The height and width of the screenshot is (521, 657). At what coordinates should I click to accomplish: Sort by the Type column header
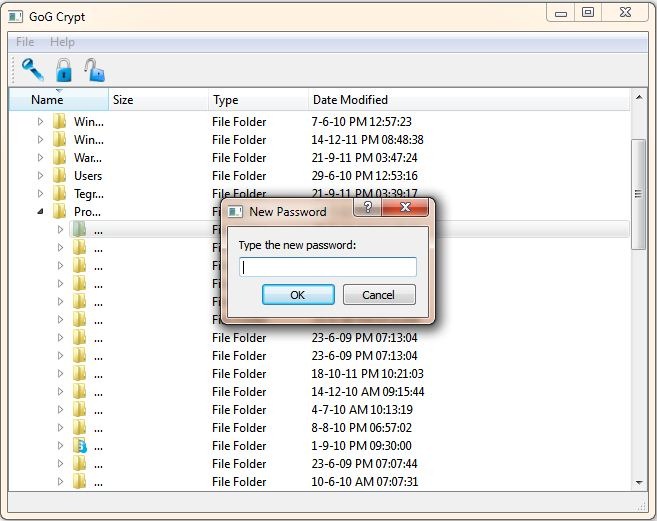(259, 100)
